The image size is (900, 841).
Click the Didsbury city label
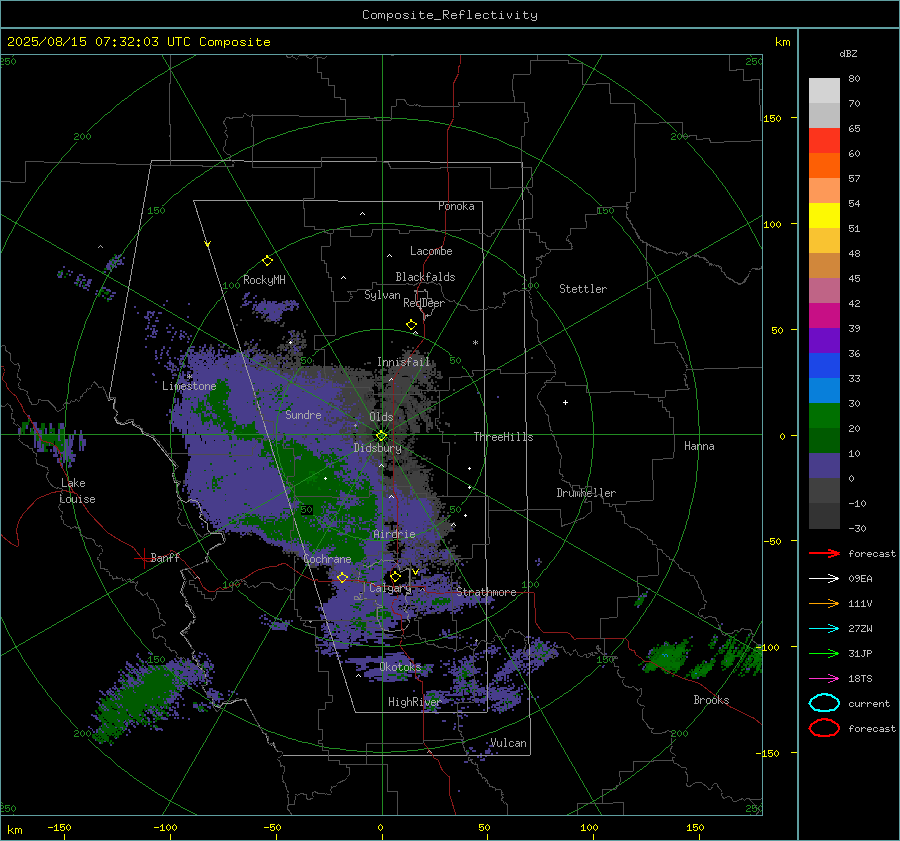[x=378, y=448]
